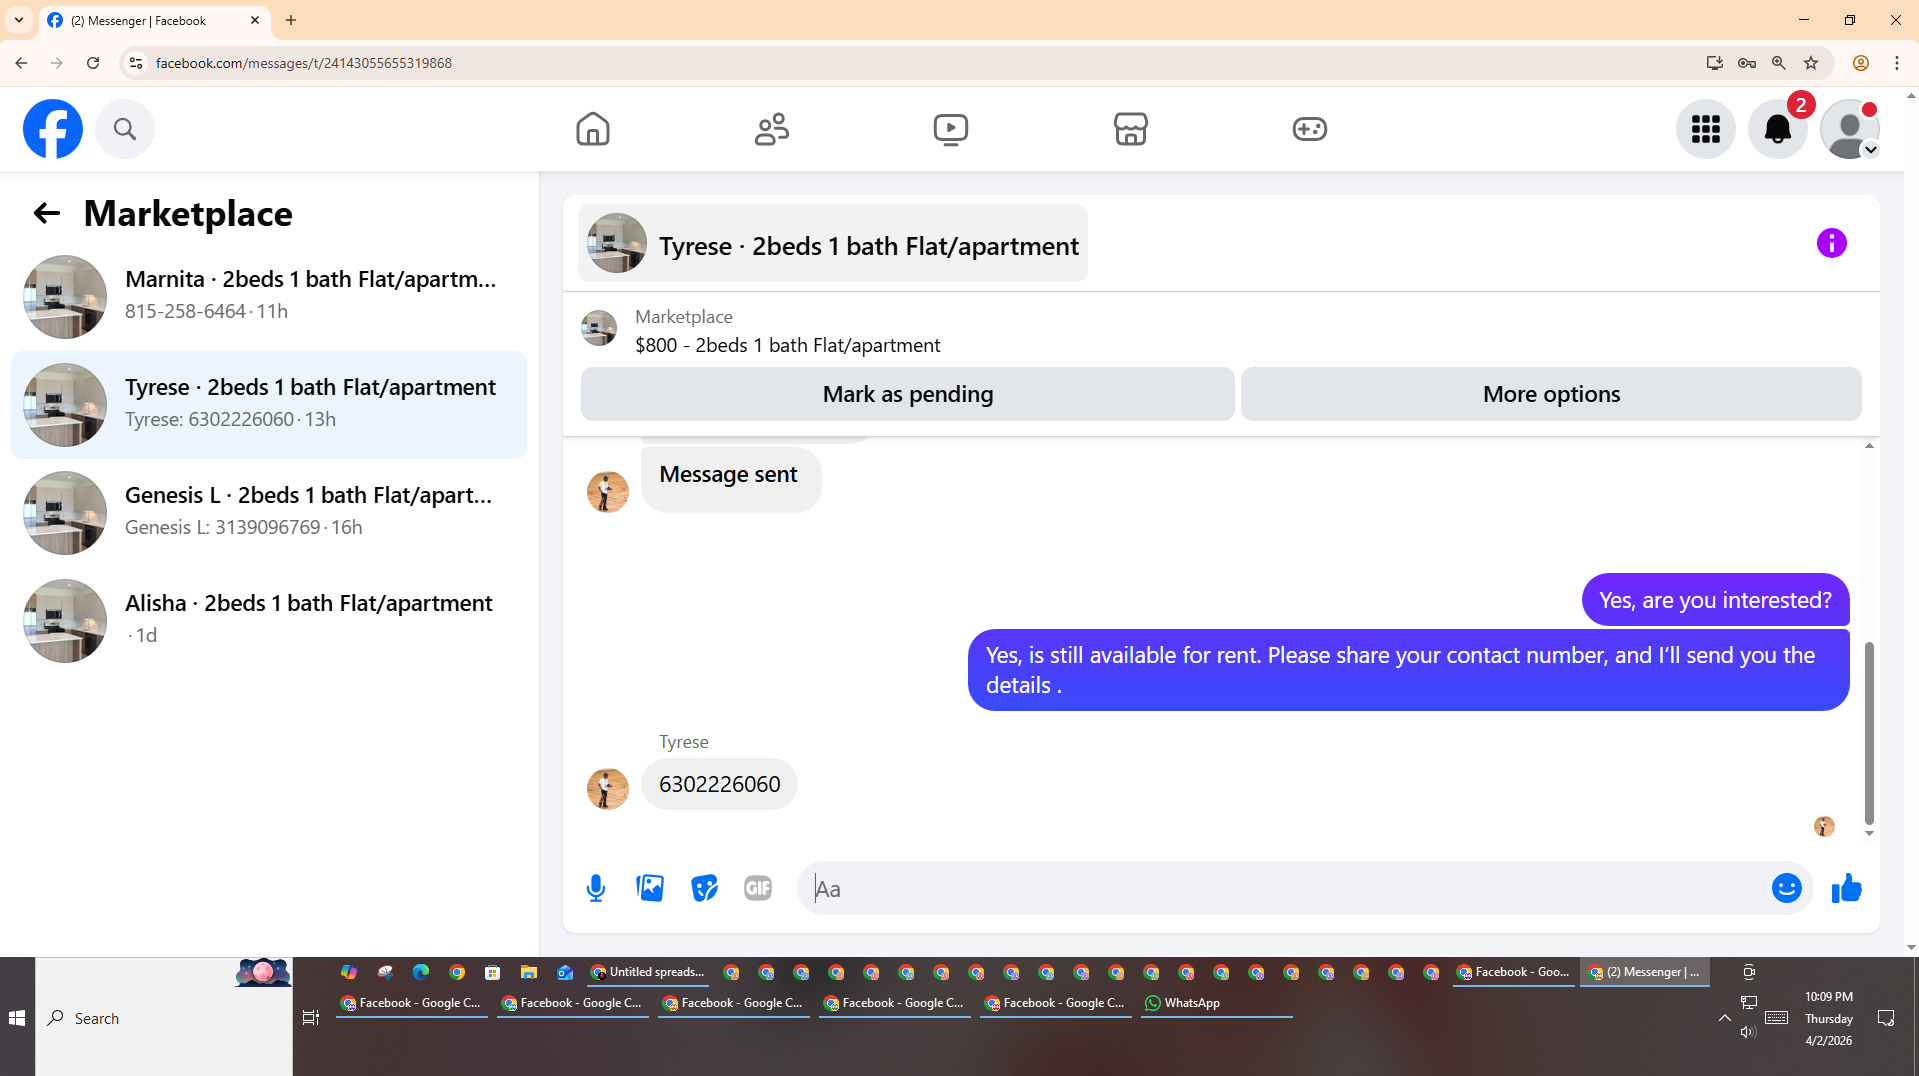Screen dimensions: 1919x1076
Task: Show hidden system tray icons
Action: pyautogui.click(x=1725, y=1018)
